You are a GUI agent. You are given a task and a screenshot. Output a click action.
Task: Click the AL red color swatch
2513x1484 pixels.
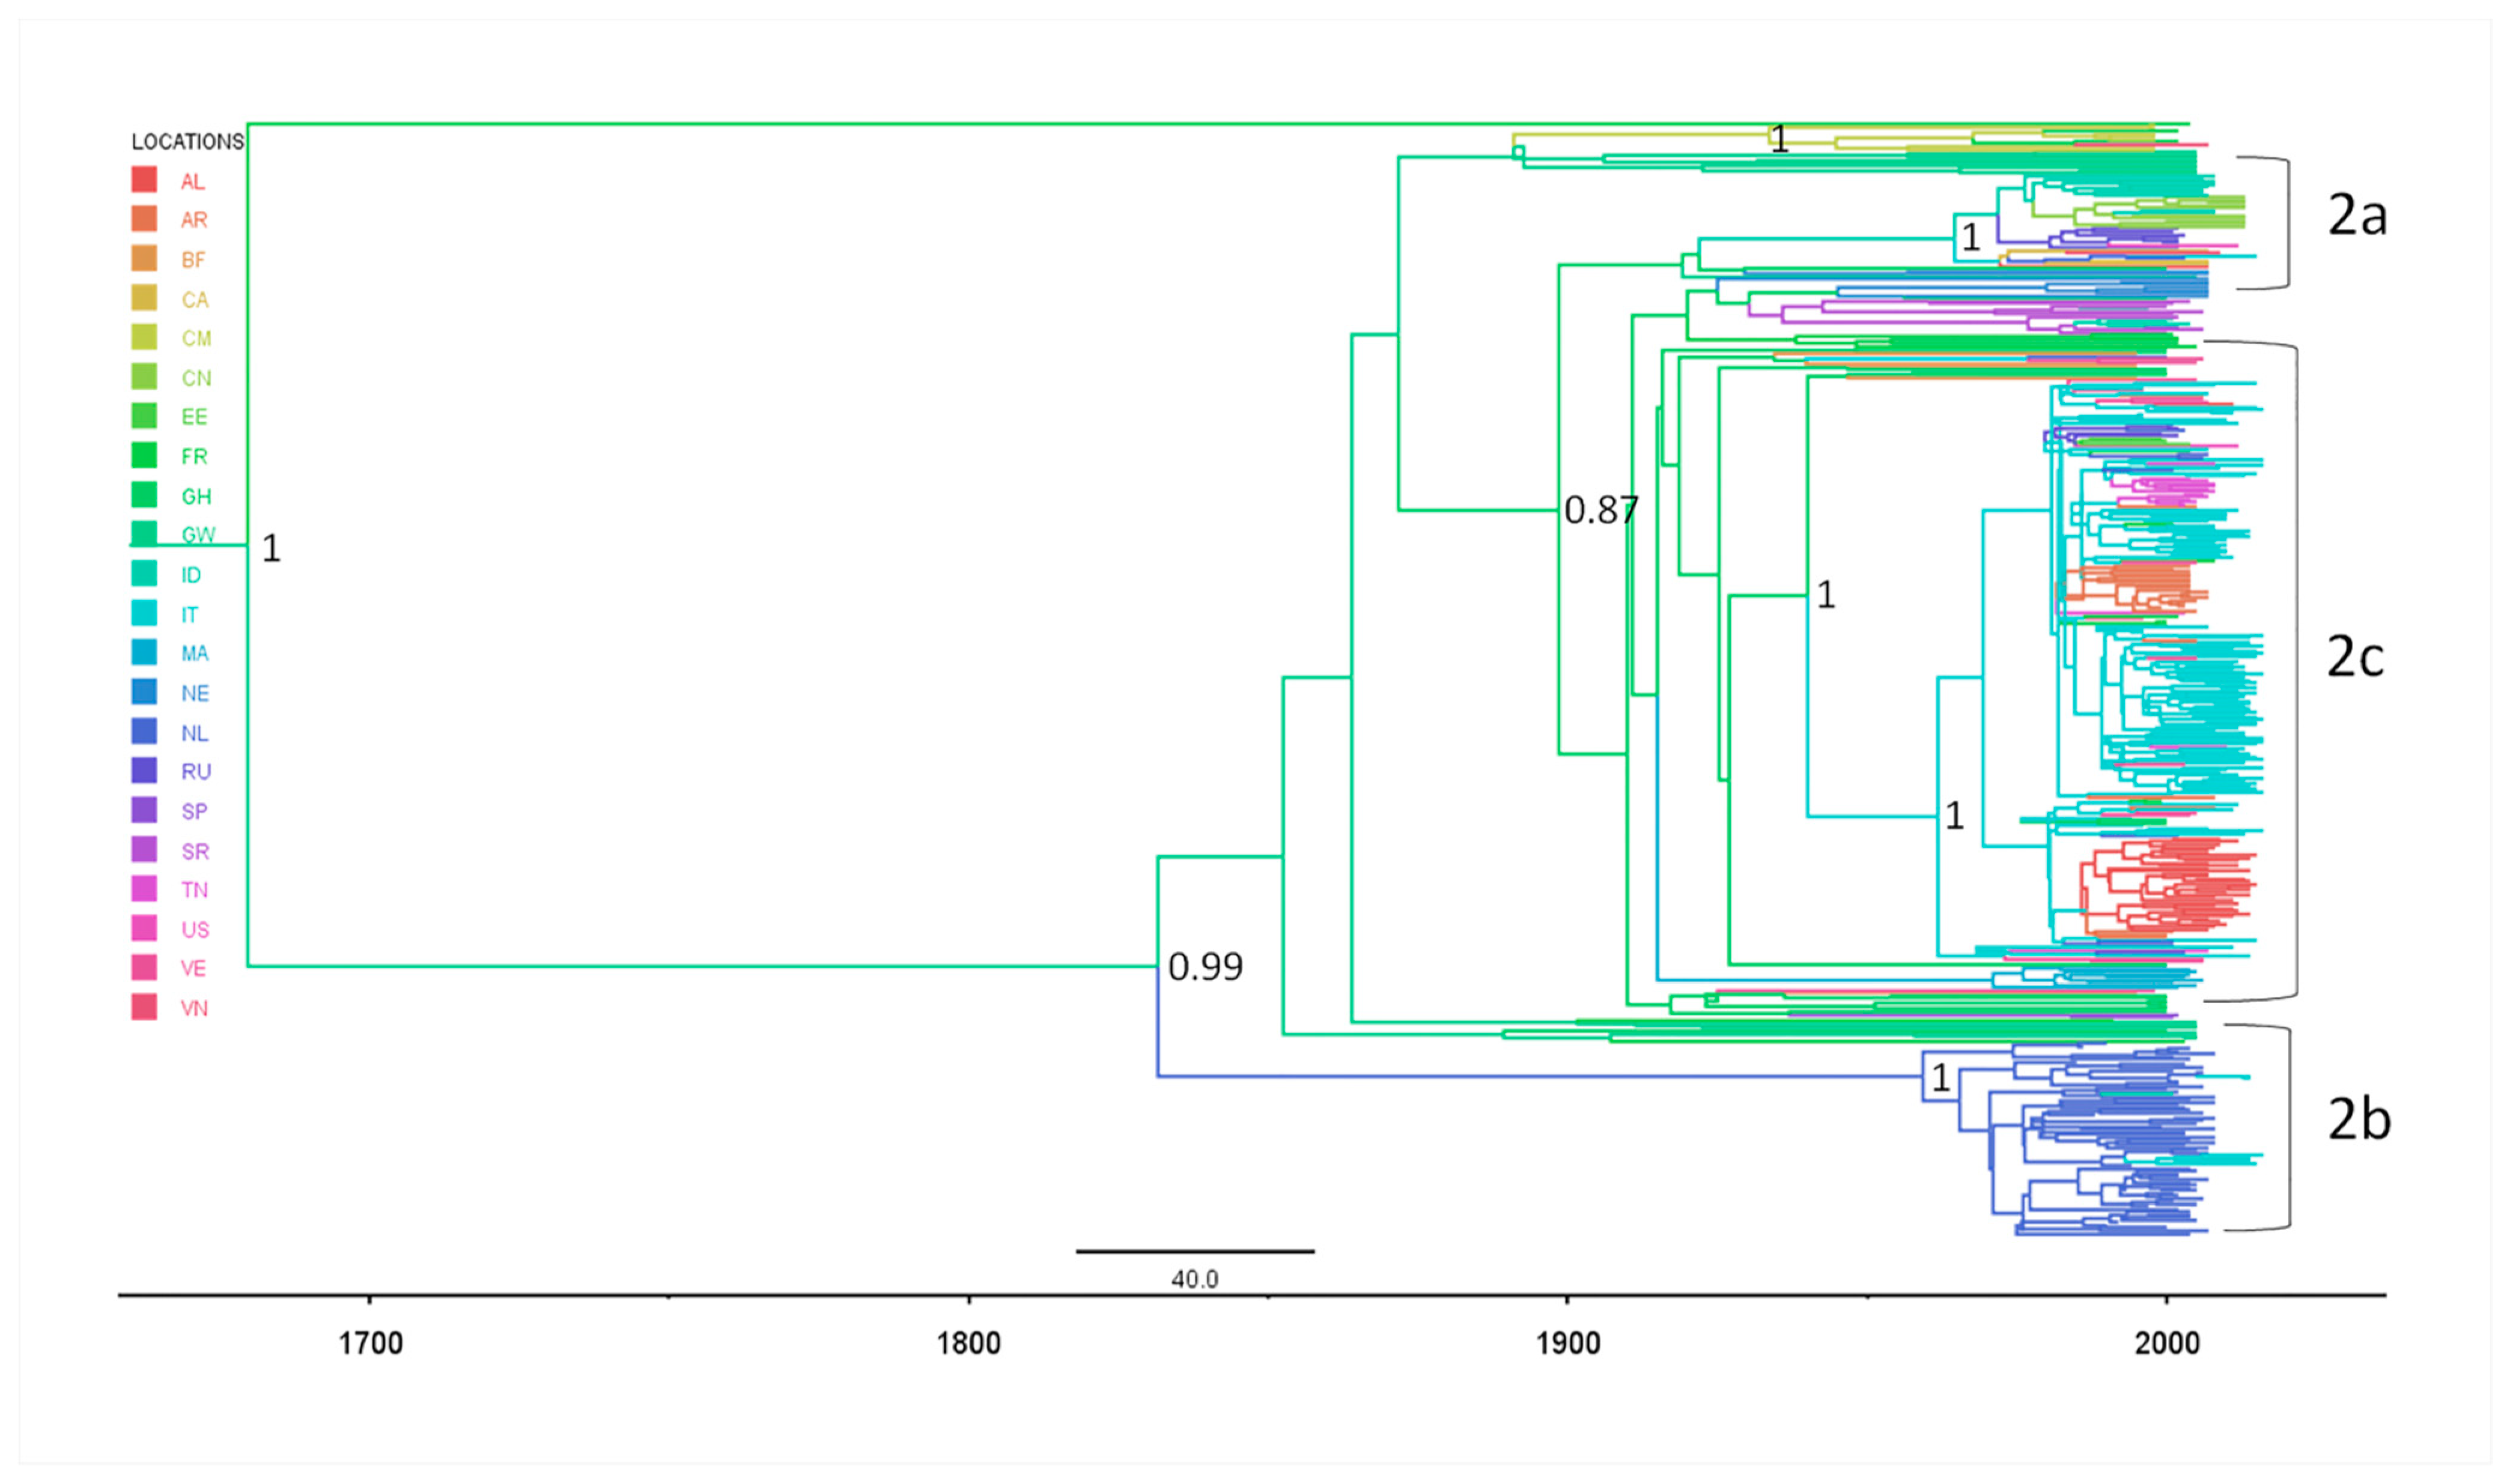tap(144, 180)
